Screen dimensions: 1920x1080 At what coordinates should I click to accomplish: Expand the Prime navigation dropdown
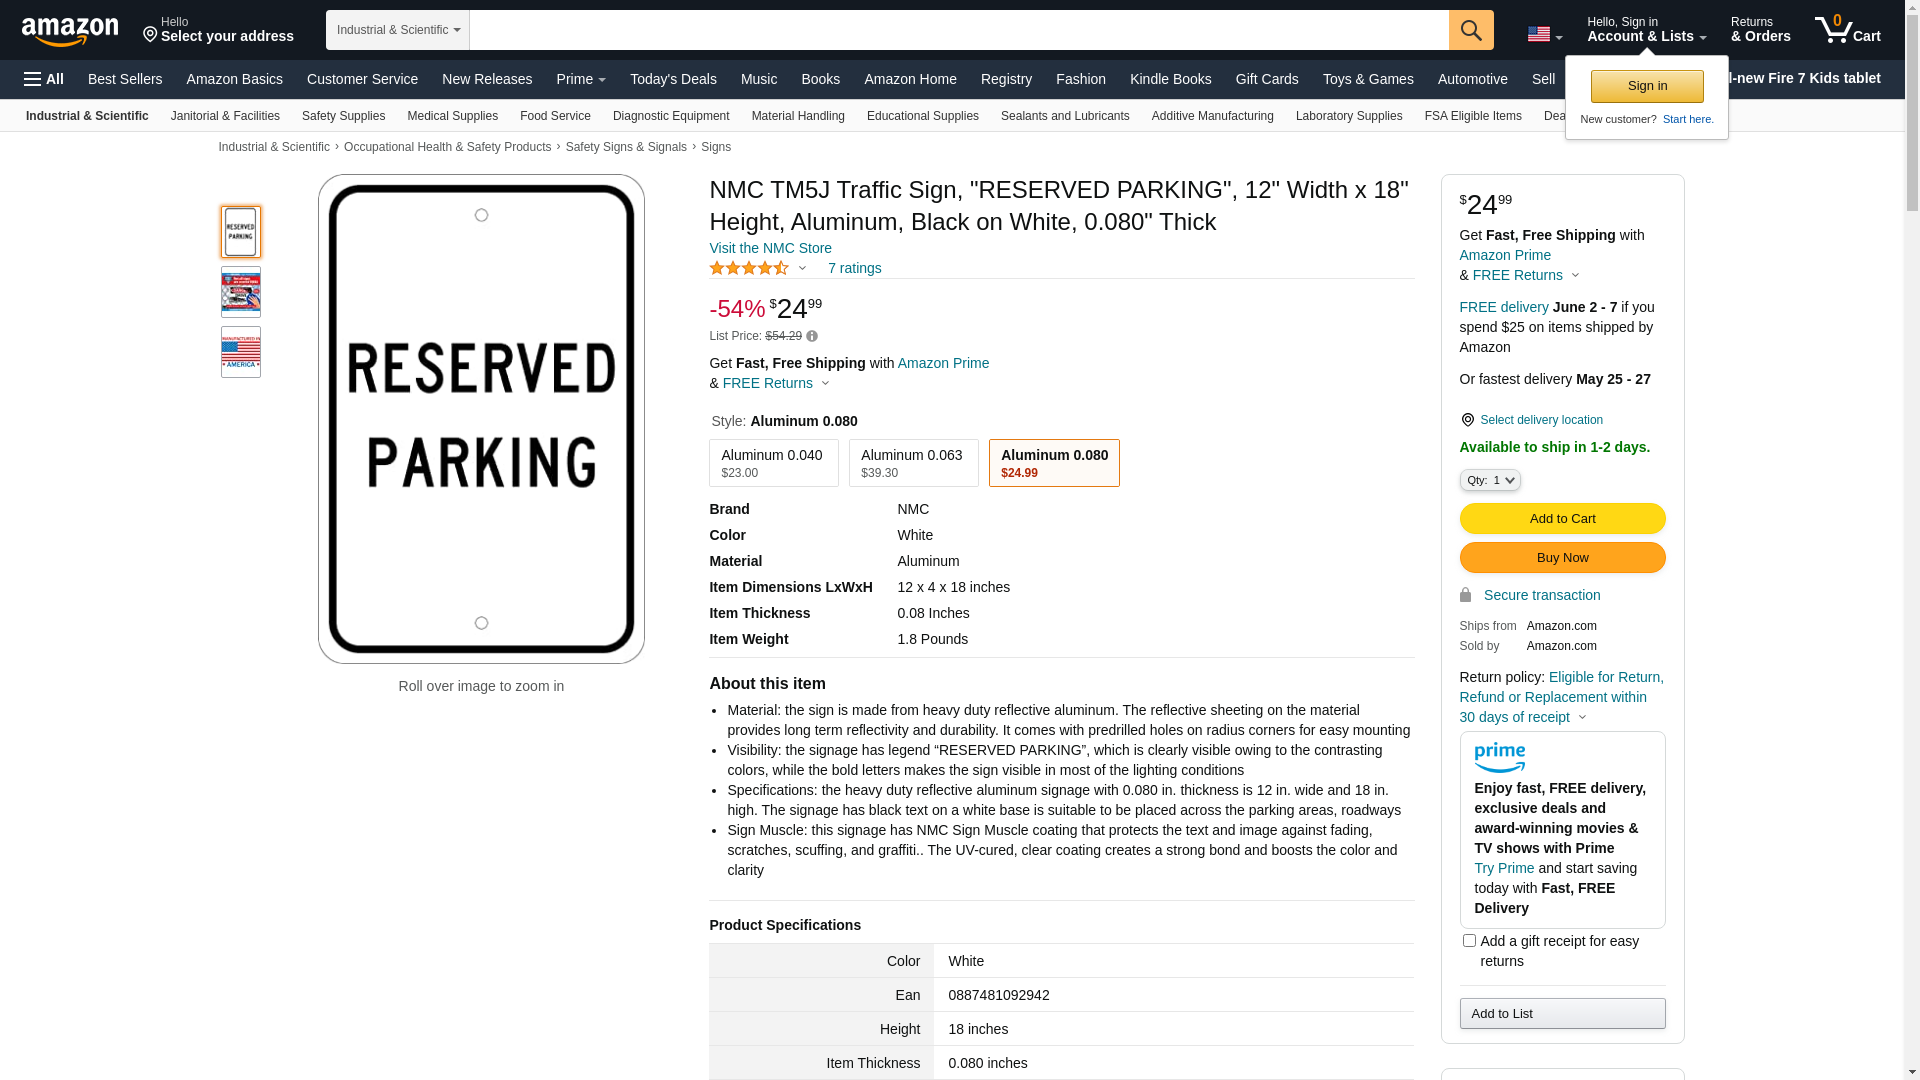pyautogui.click(x=581, y=79)
